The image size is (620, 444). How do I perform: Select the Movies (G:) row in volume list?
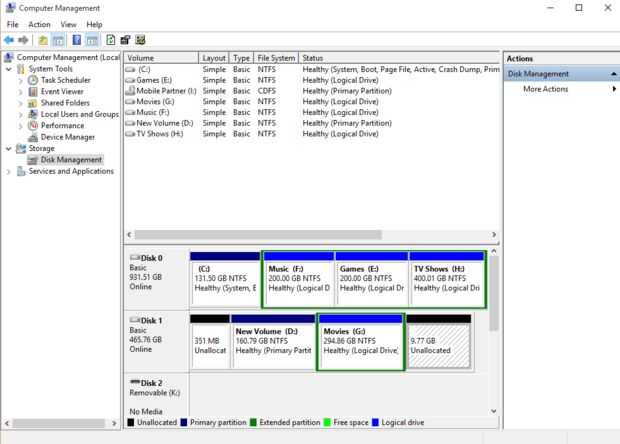pos(312,102)
